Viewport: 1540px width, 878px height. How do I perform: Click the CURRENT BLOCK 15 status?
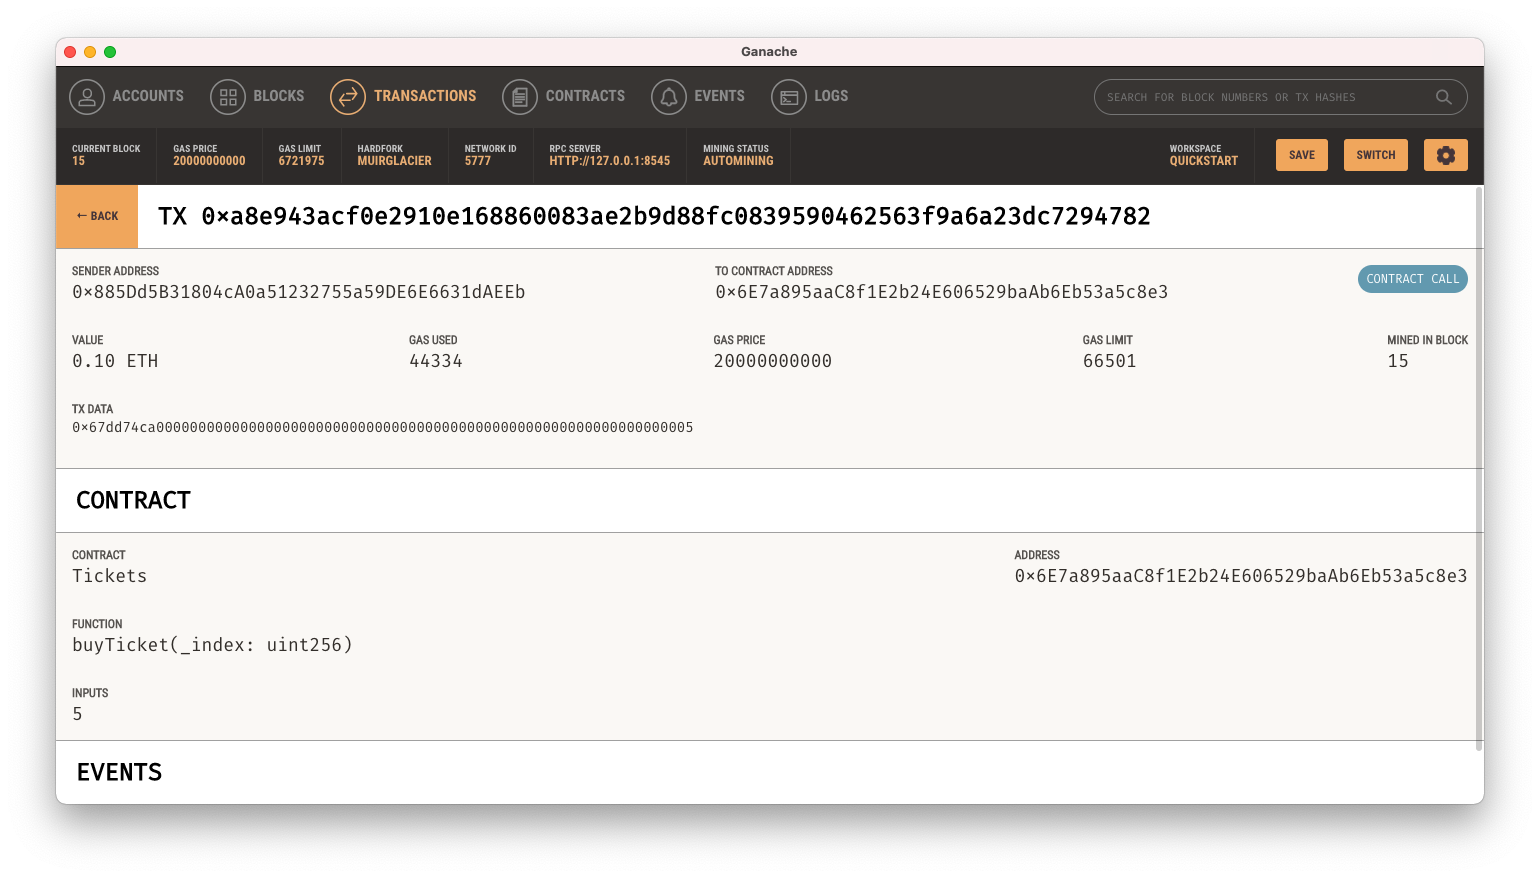click(x=106, y=155)
